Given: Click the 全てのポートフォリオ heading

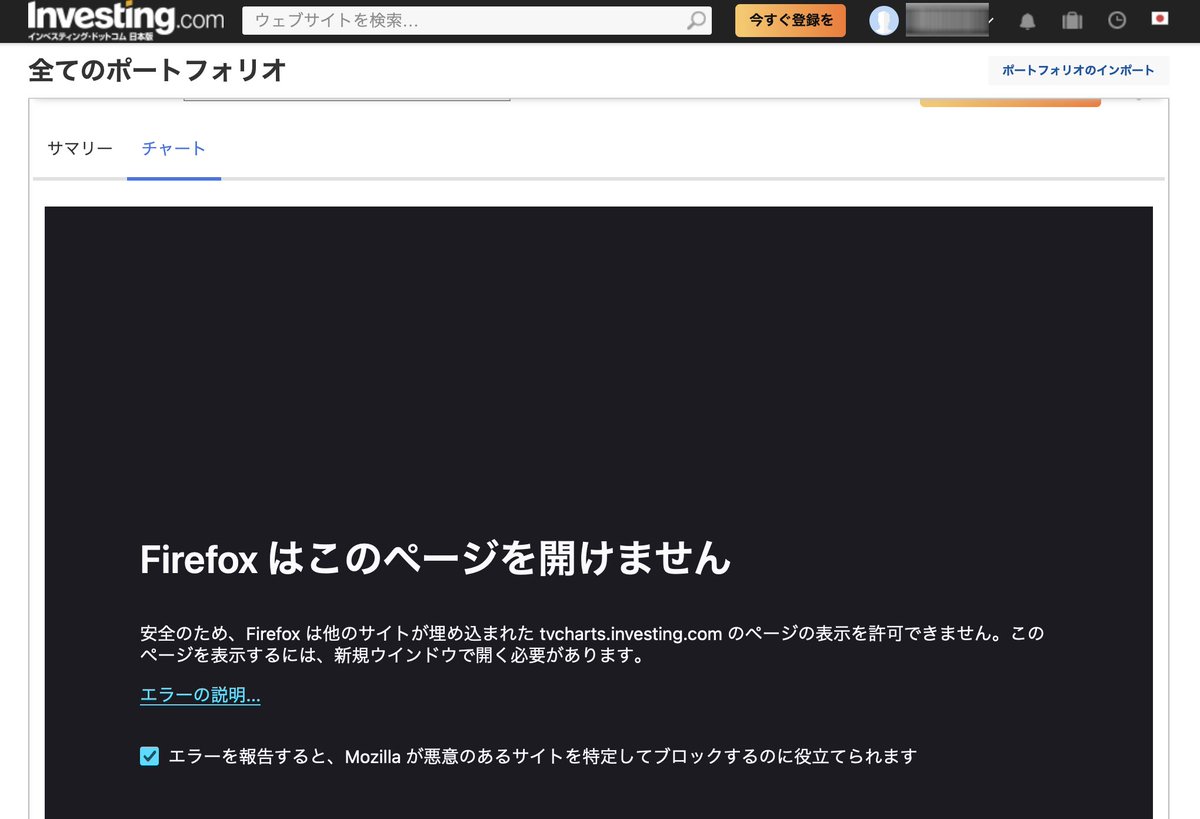Looking at the screenshot, I should pyautogui.click(x=158, y=70).
